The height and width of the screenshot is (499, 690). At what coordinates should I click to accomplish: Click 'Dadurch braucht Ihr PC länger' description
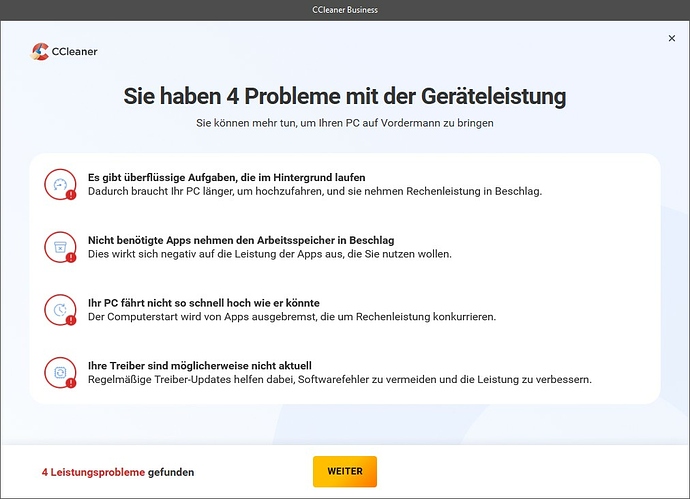point(315,191)
